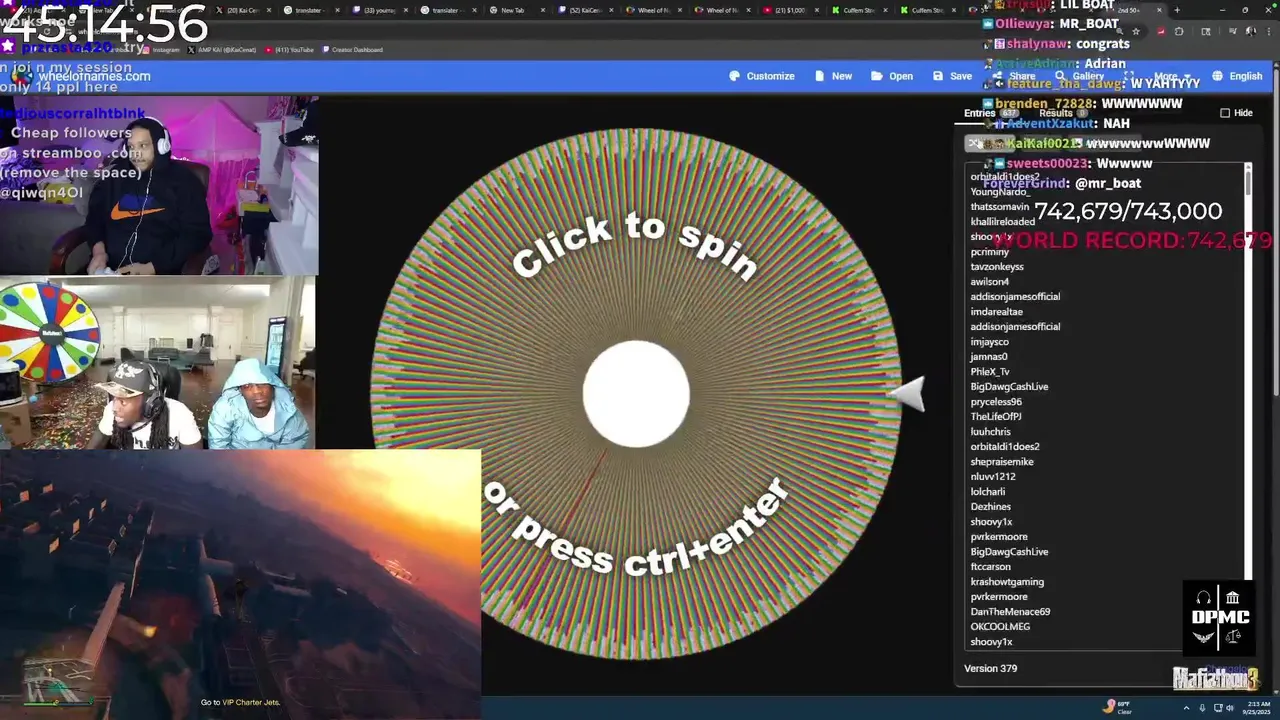
Task: Close the '(21) $1,000' YouTube tab
Action: click(818, 10)
